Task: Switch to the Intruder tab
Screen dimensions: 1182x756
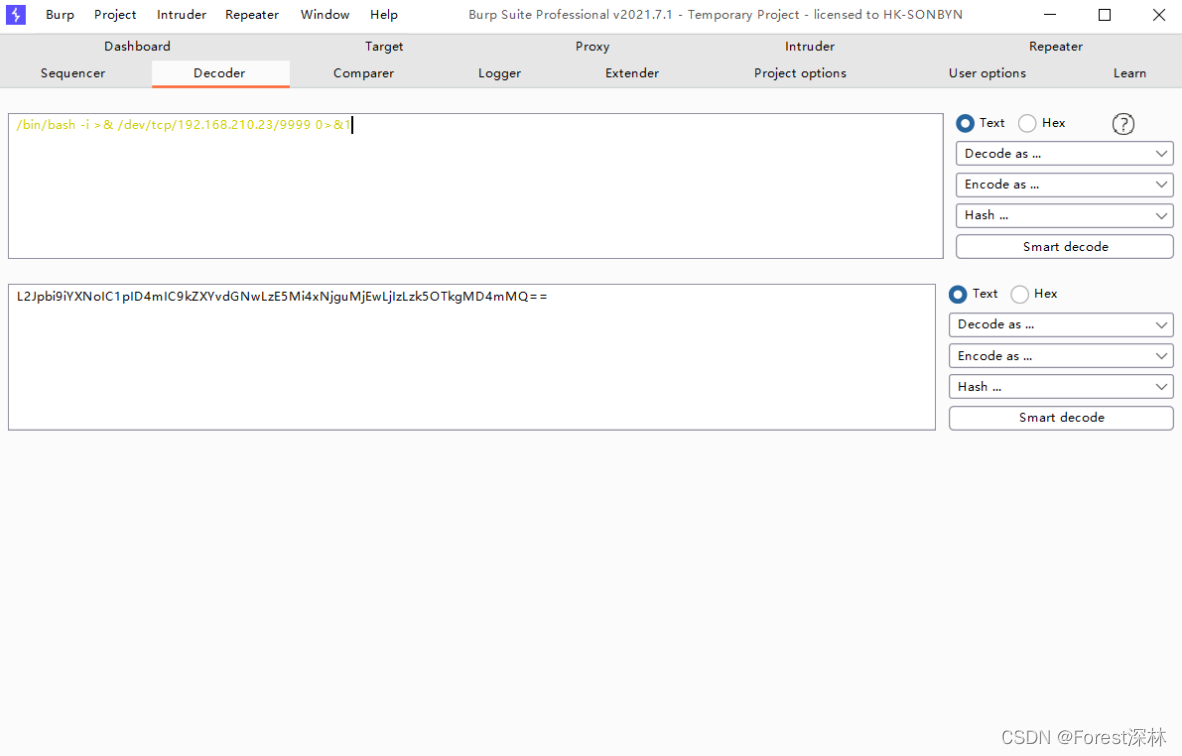Action: pyautogui.click(x=809, y=46)
